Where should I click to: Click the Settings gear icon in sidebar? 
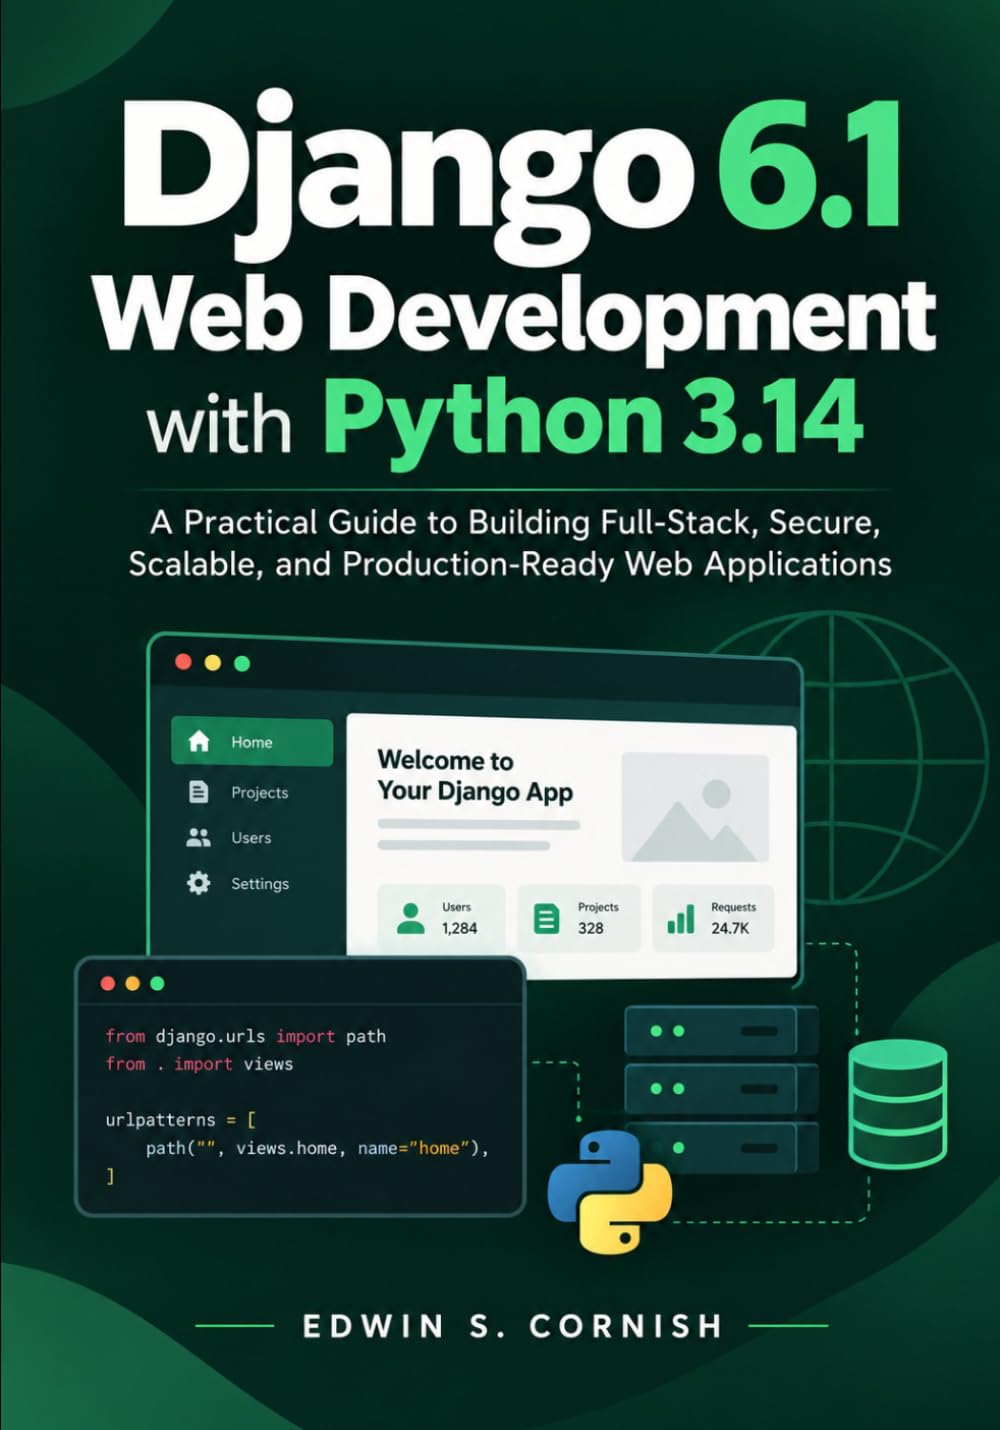pyautogui.click(x=199, y=883)
